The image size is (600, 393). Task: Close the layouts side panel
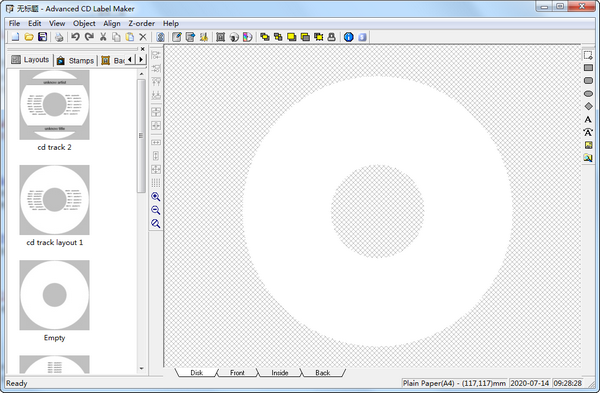[x=143, y=49]
